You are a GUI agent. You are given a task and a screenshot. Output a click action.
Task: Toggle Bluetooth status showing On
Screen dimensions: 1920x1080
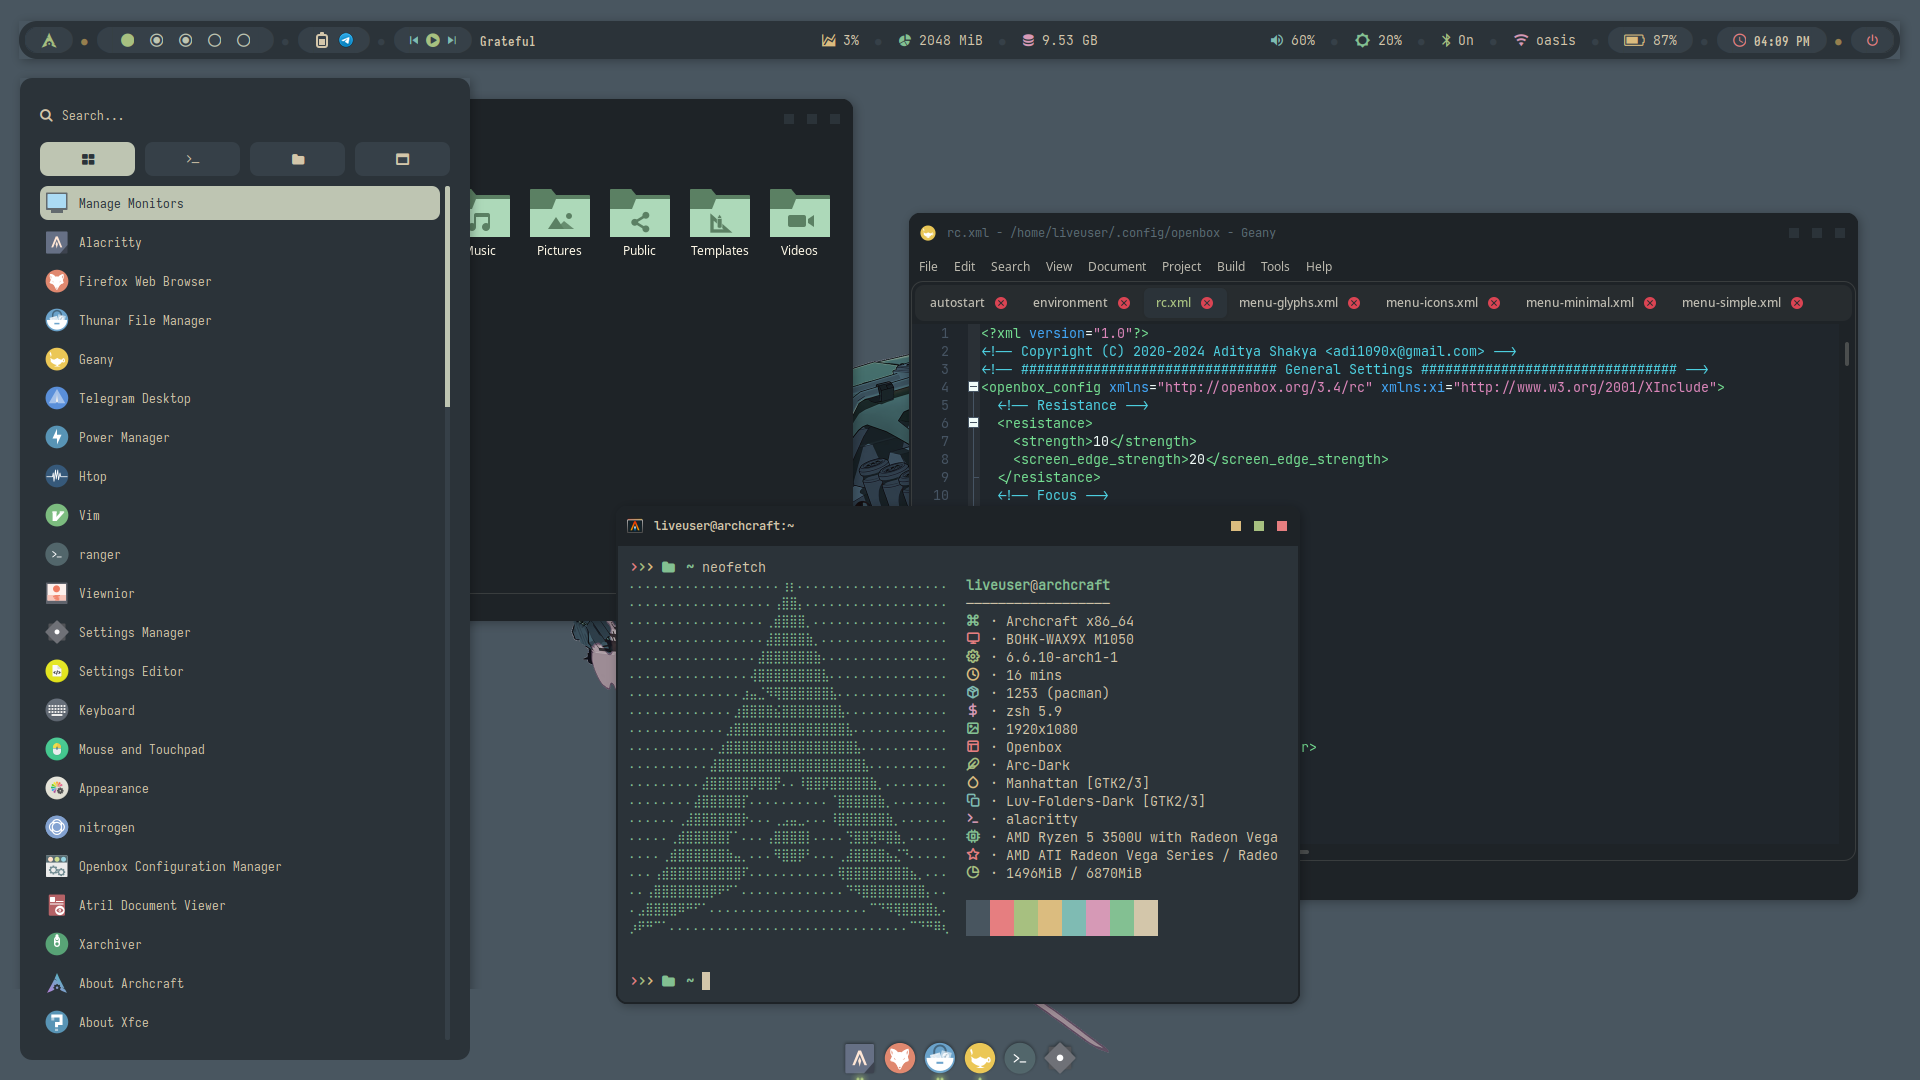tap(1457, 41)
